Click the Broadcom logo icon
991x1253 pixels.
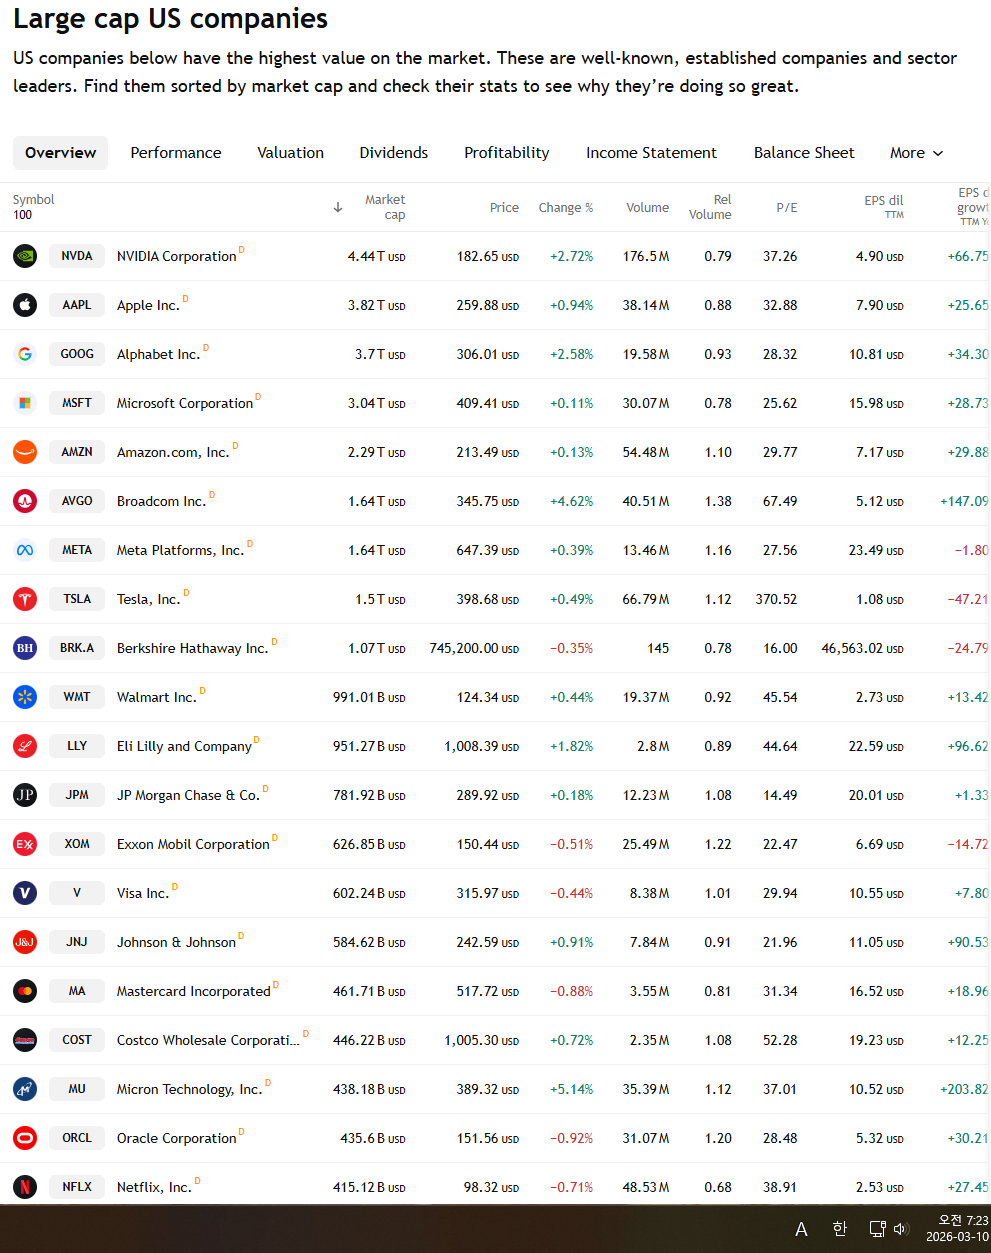(25, 501)
